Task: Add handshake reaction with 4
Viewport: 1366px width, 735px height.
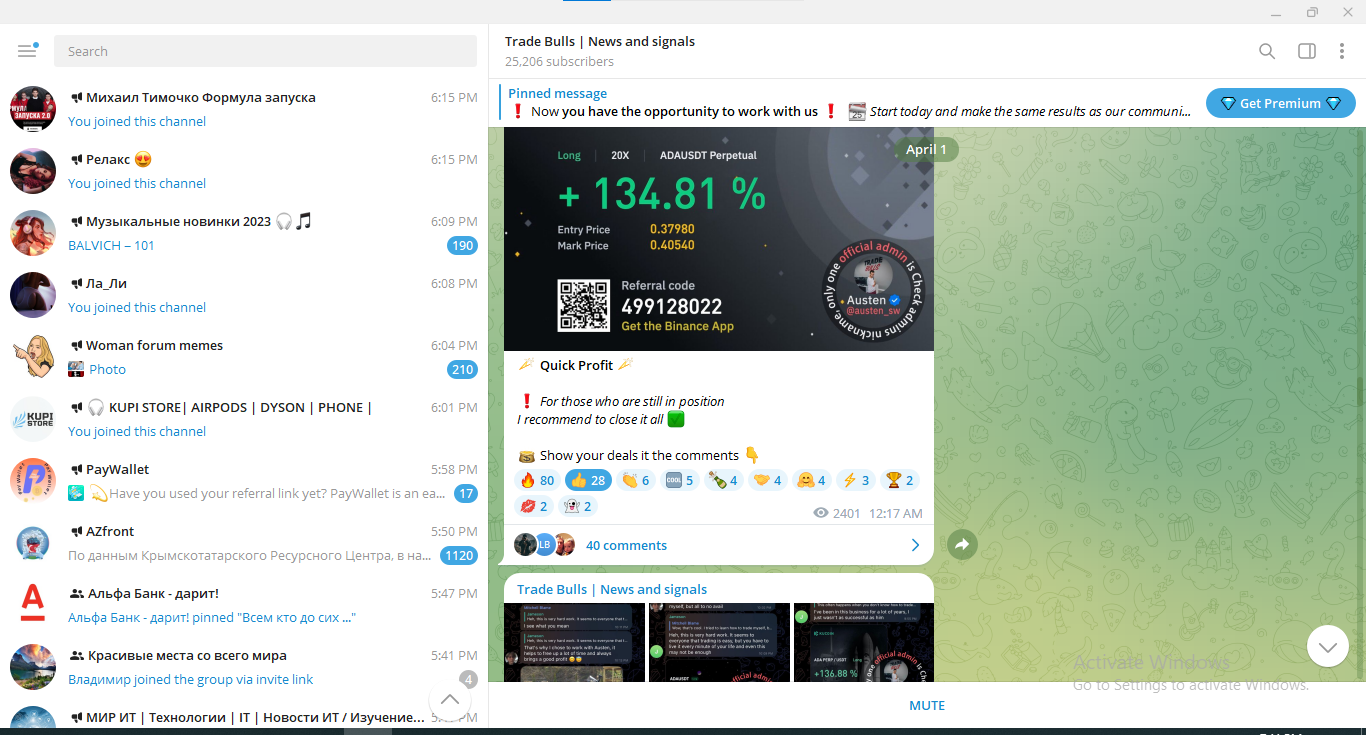Action: point(767,480)
